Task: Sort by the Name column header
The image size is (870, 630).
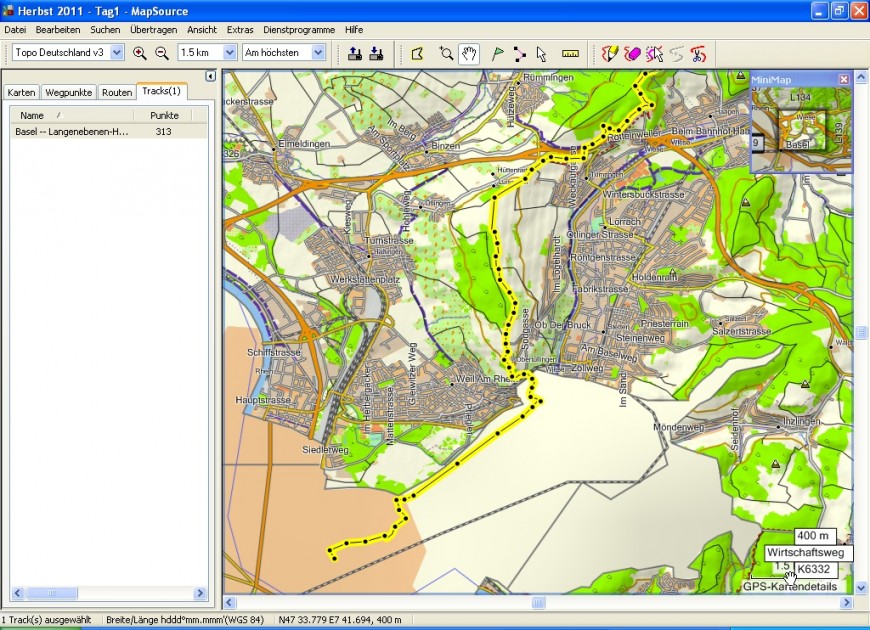Action: point(72,115)
